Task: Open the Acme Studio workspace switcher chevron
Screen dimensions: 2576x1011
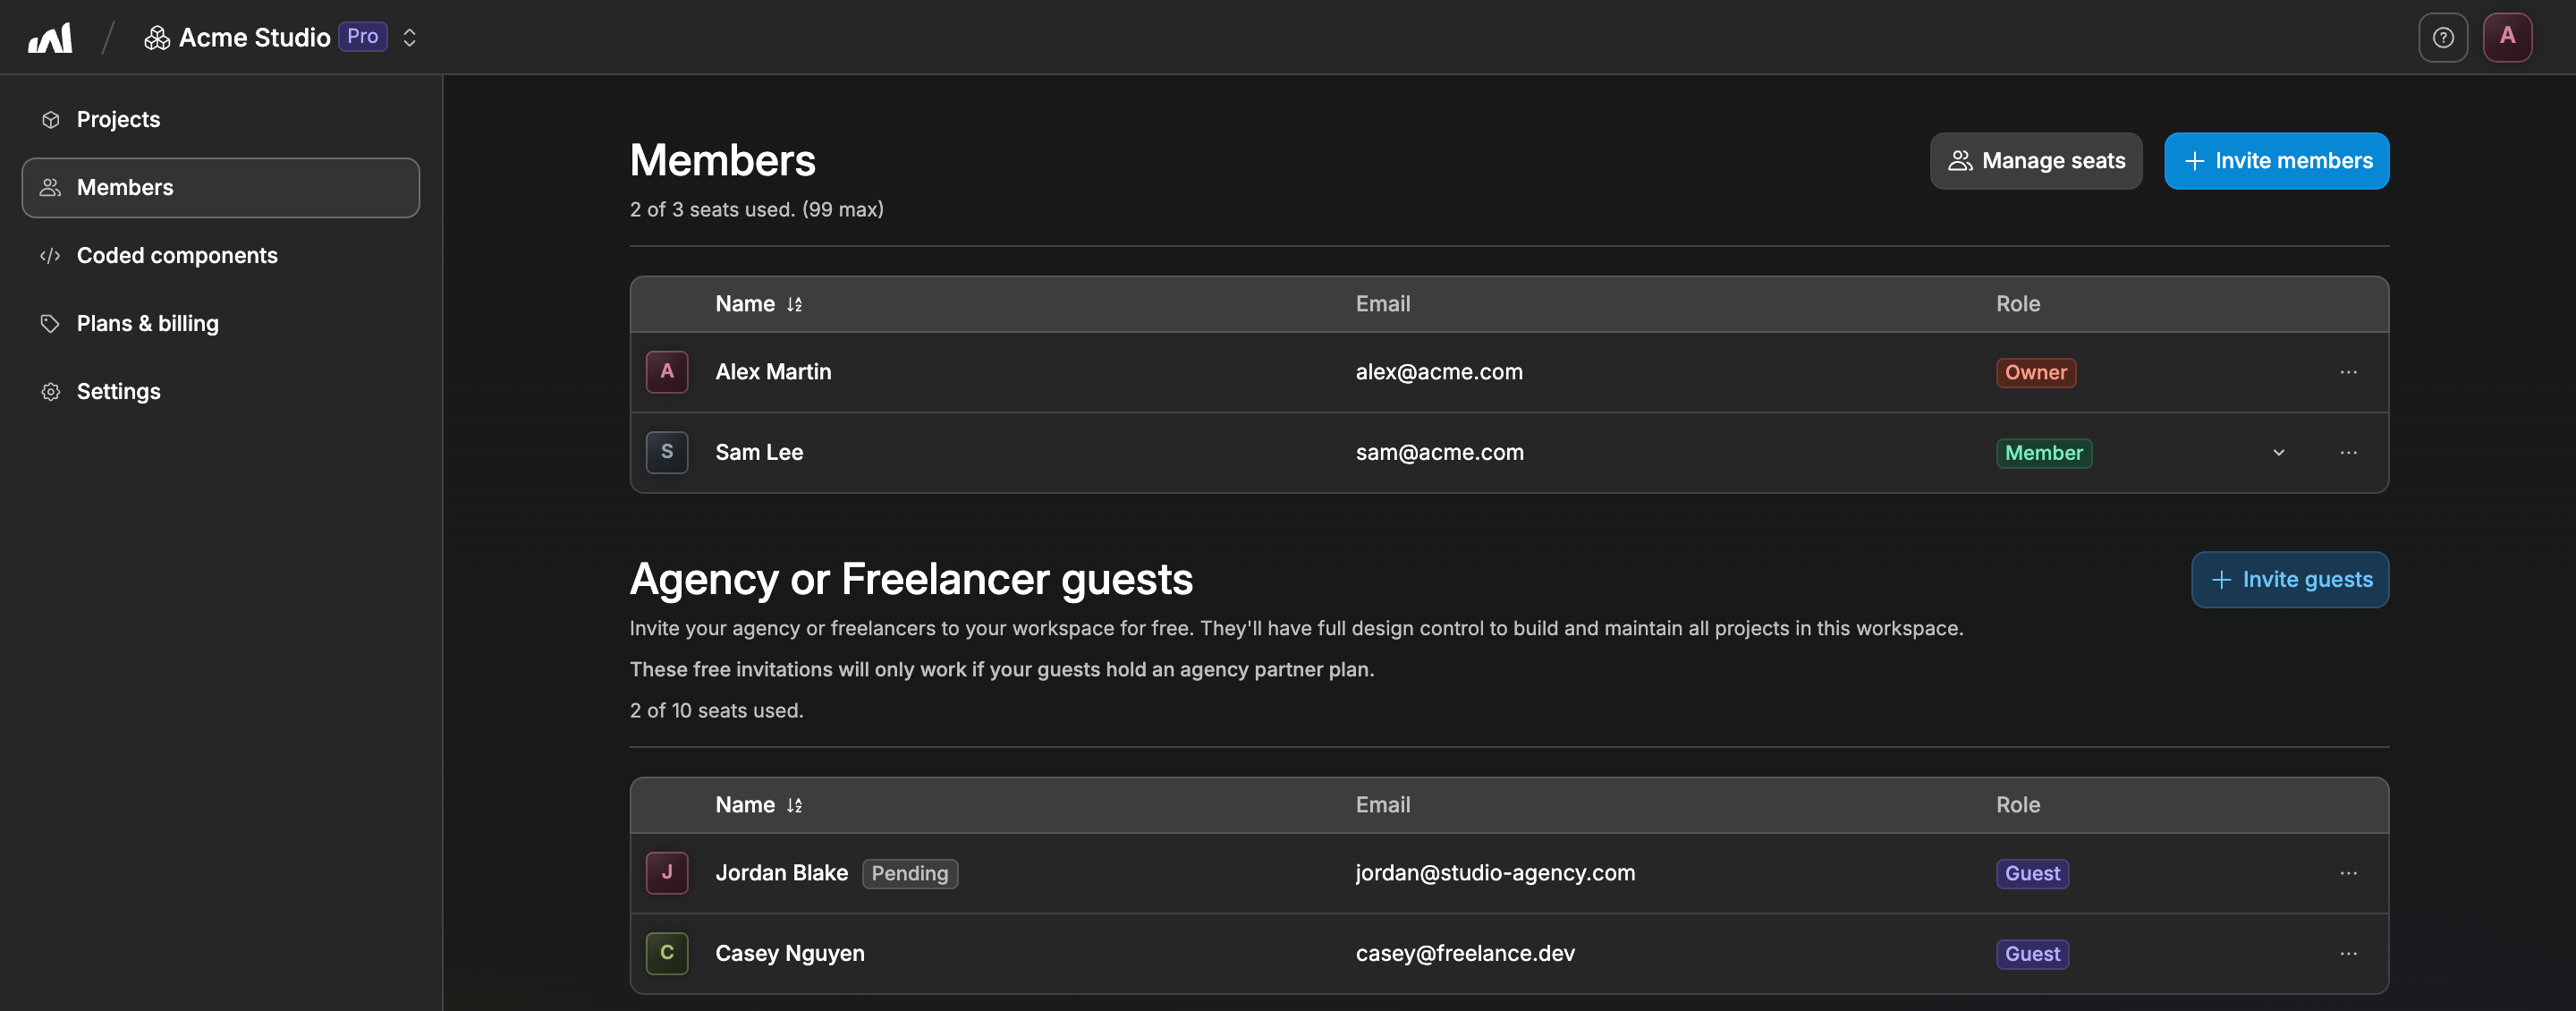Action: point(409,38)
